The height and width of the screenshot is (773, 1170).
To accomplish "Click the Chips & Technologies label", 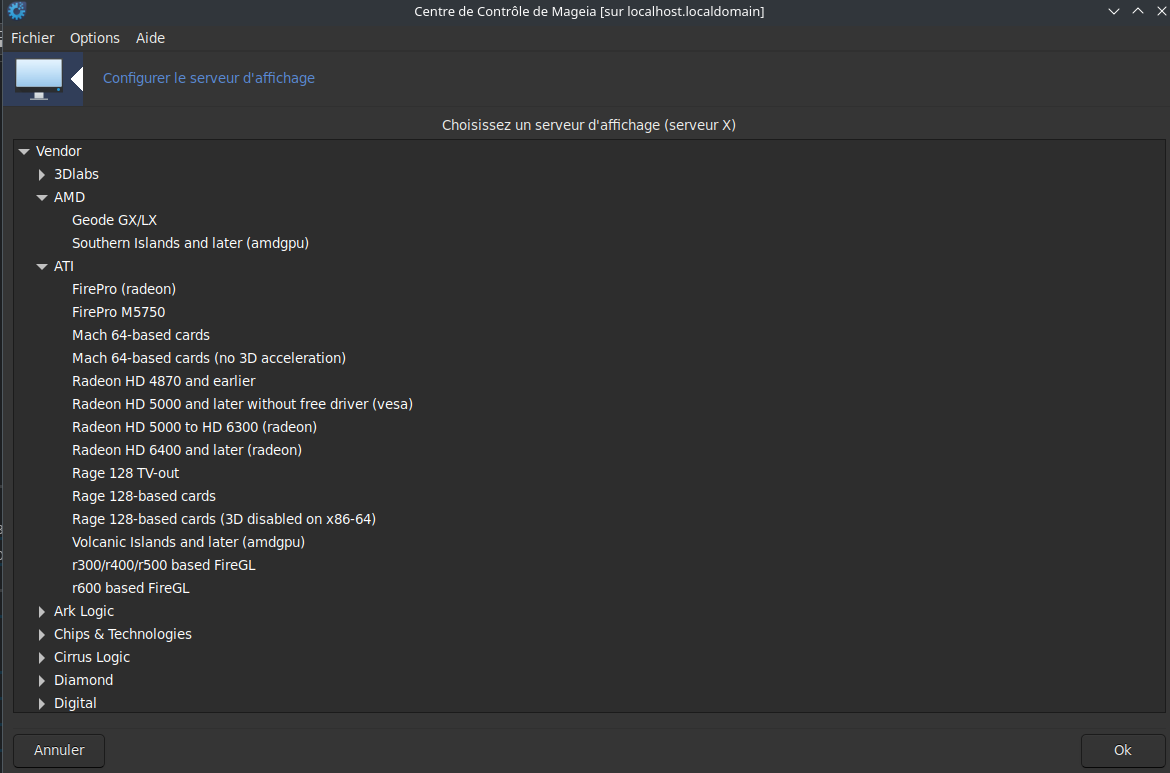I will [x=122, y=635].
